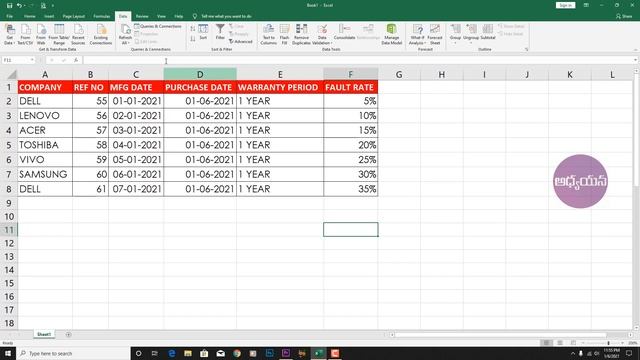Switch to the Insert tab

49,16
